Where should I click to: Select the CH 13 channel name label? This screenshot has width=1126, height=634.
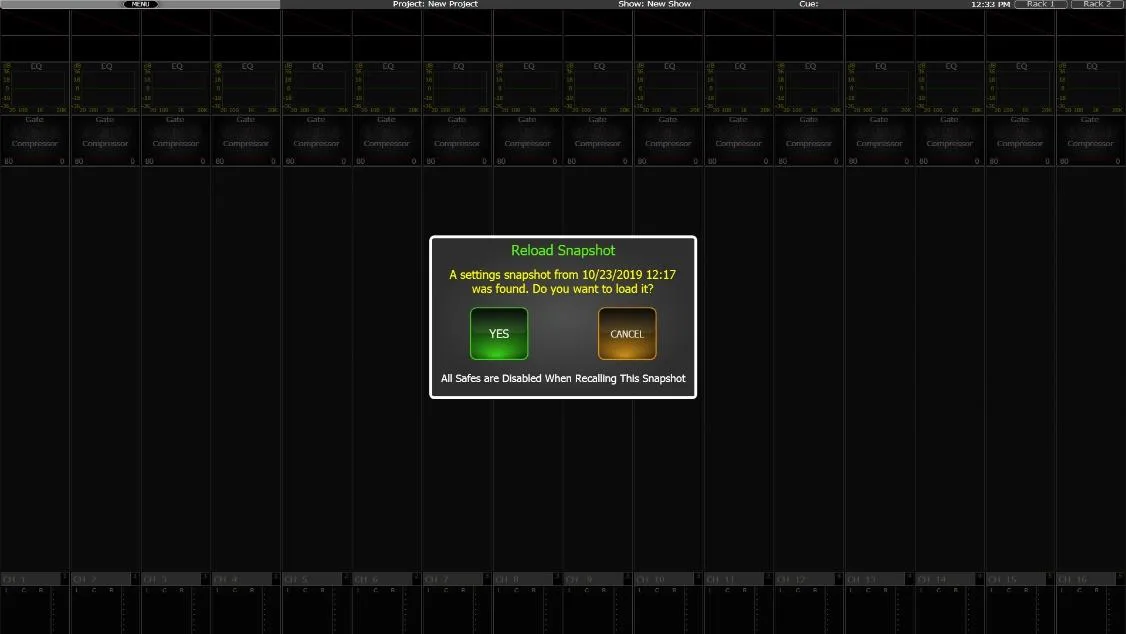(875, 579)
